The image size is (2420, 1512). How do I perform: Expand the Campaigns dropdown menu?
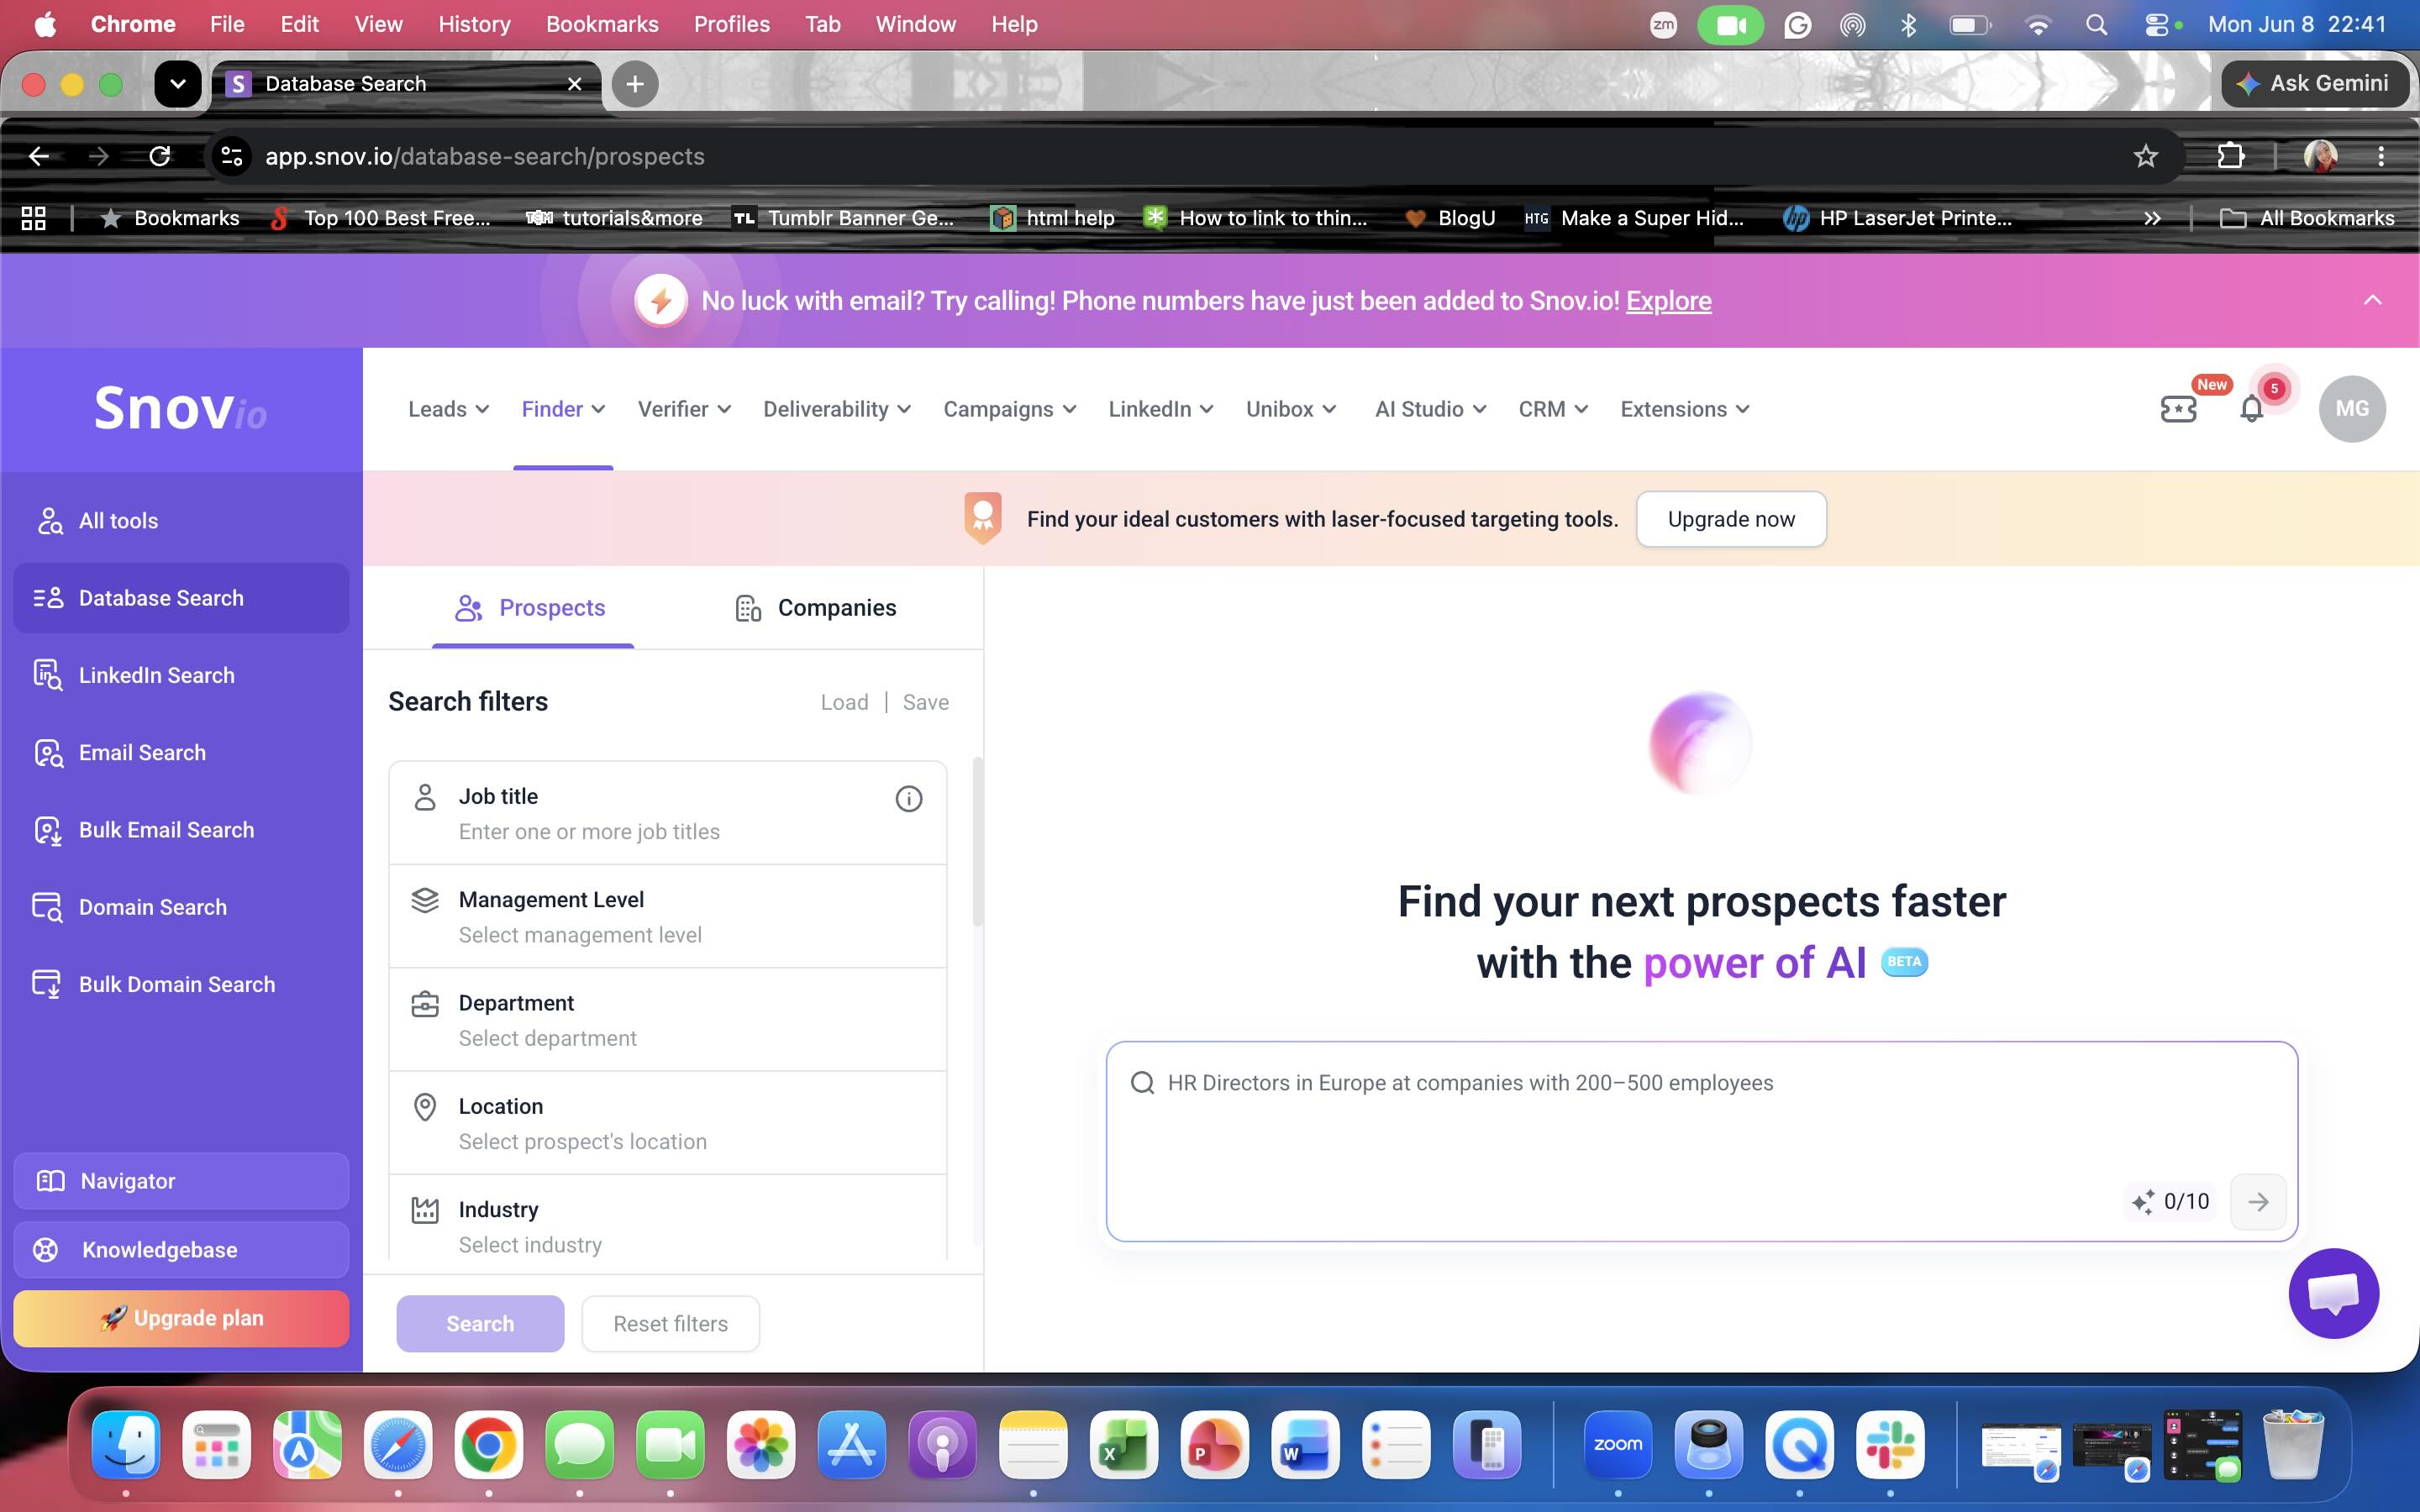(x=1009, y=409)
